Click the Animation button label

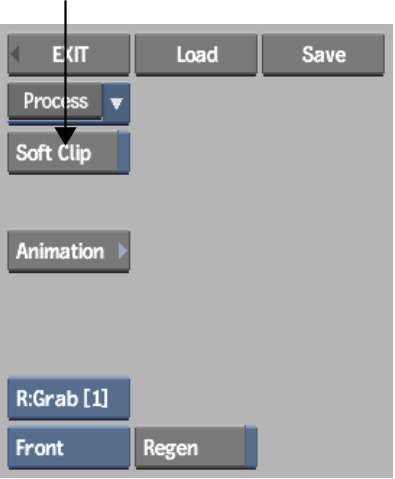pos(60,251)
